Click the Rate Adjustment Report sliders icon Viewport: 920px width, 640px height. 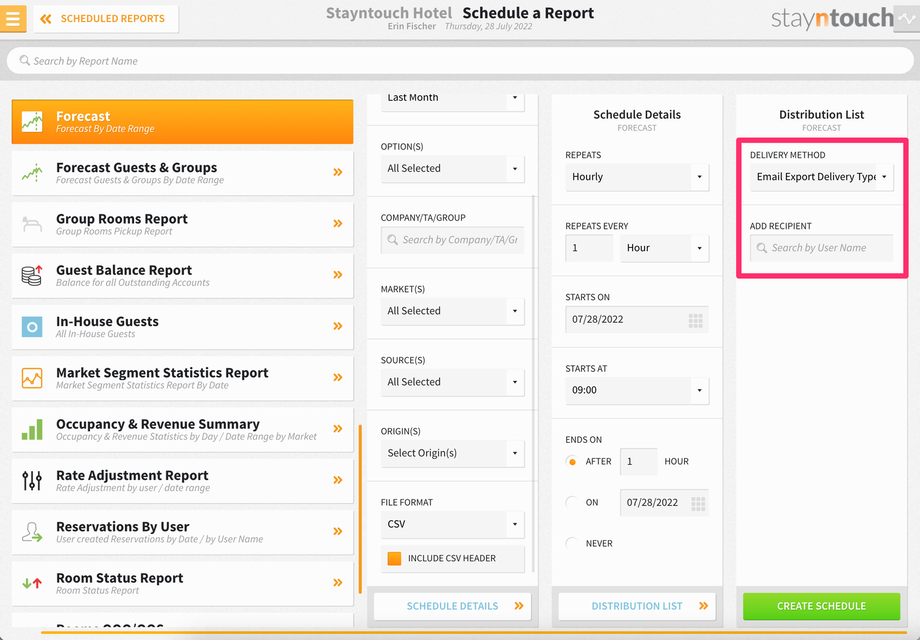pos(32,480)
